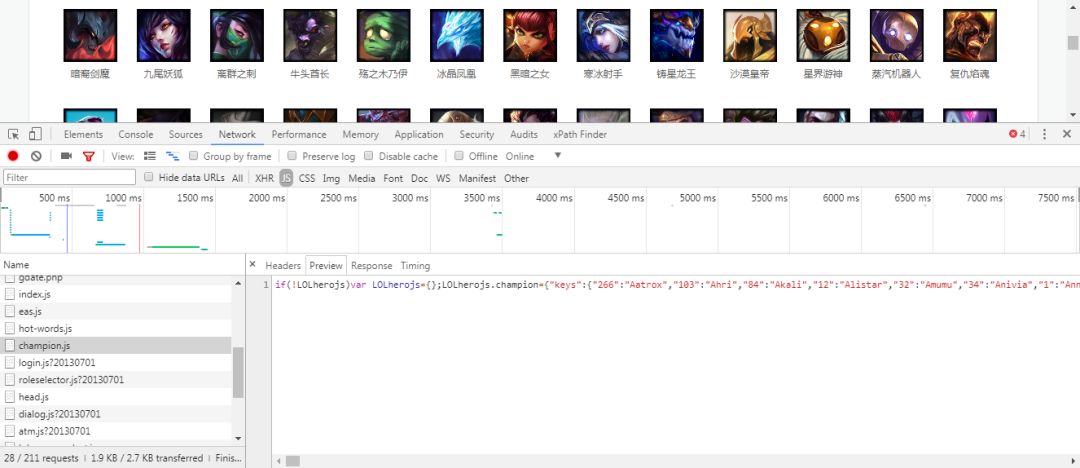Filter requests by Font

click(393, 178)
